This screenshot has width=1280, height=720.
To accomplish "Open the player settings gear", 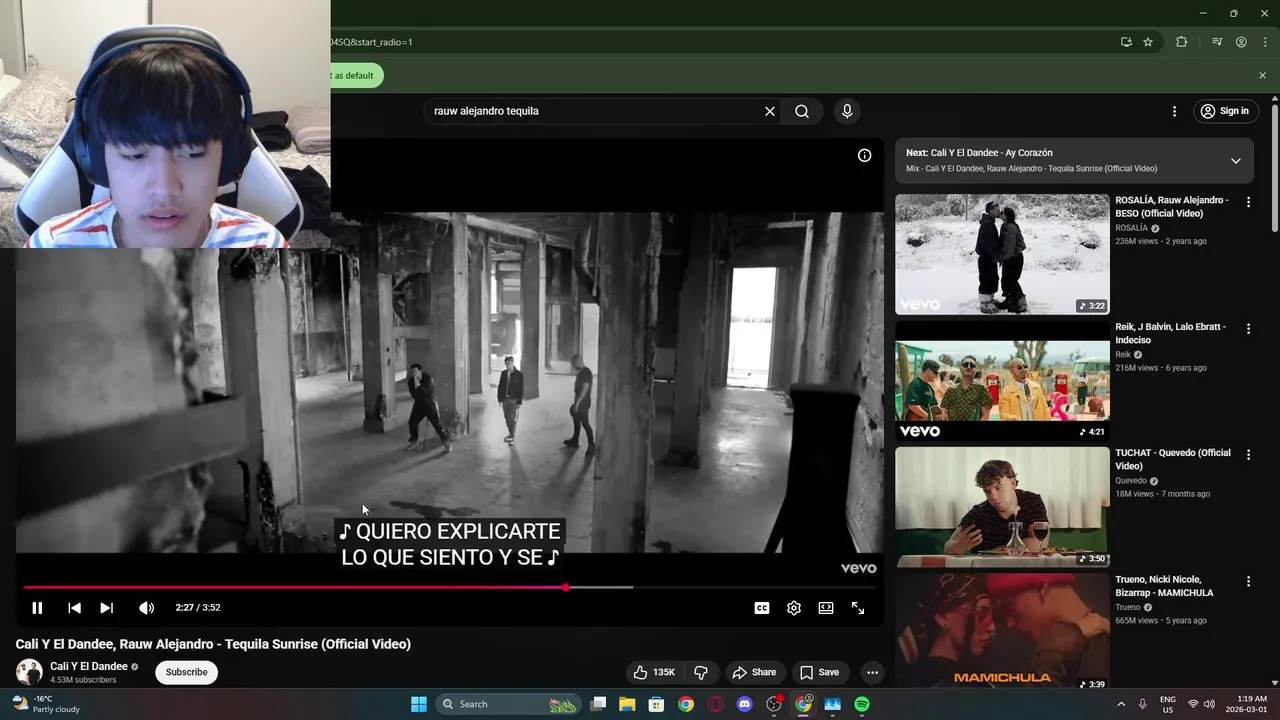I will click(x=794, y=608).
